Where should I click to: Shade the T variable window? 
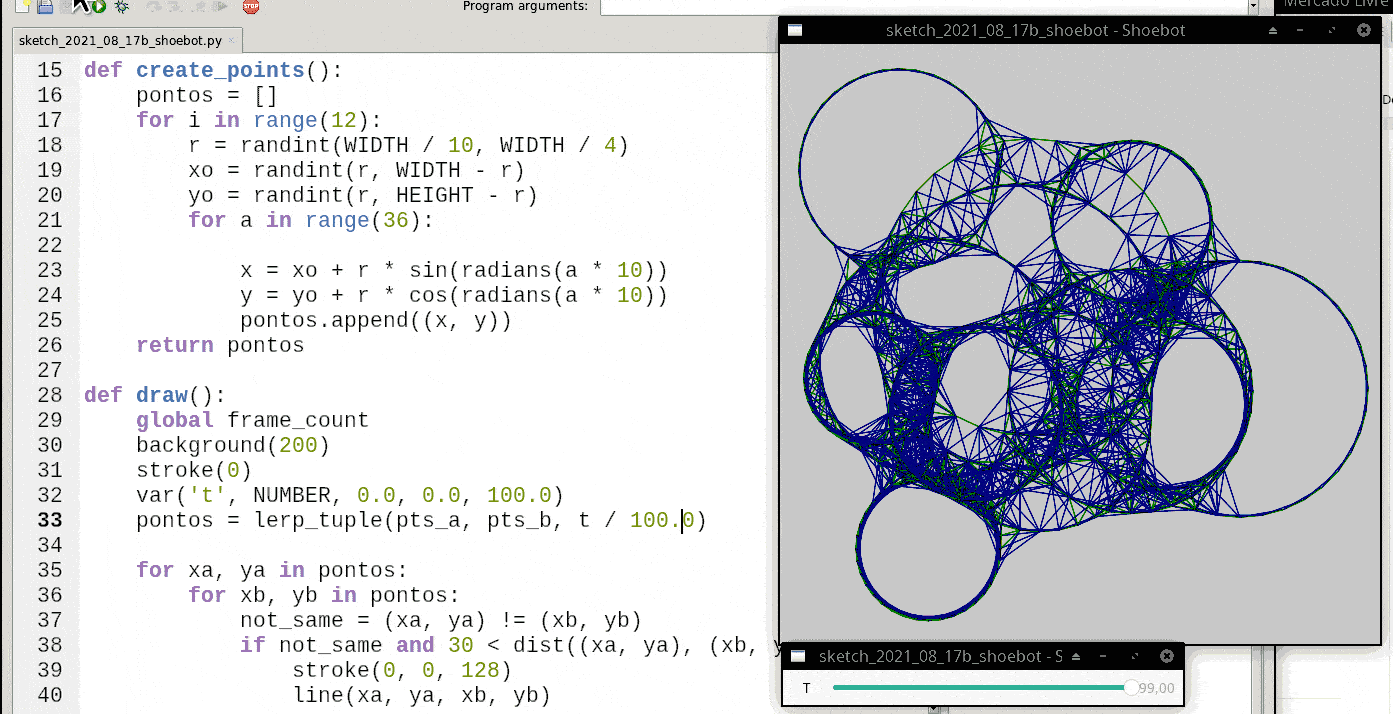click(x=1076, y=657)
